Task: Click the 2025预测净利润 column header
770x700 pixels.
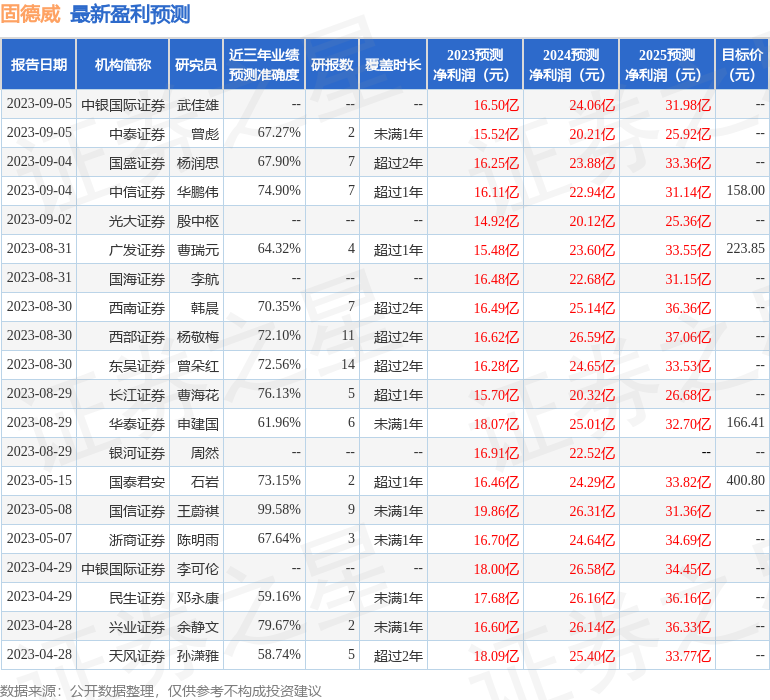Action: [667, 65]
